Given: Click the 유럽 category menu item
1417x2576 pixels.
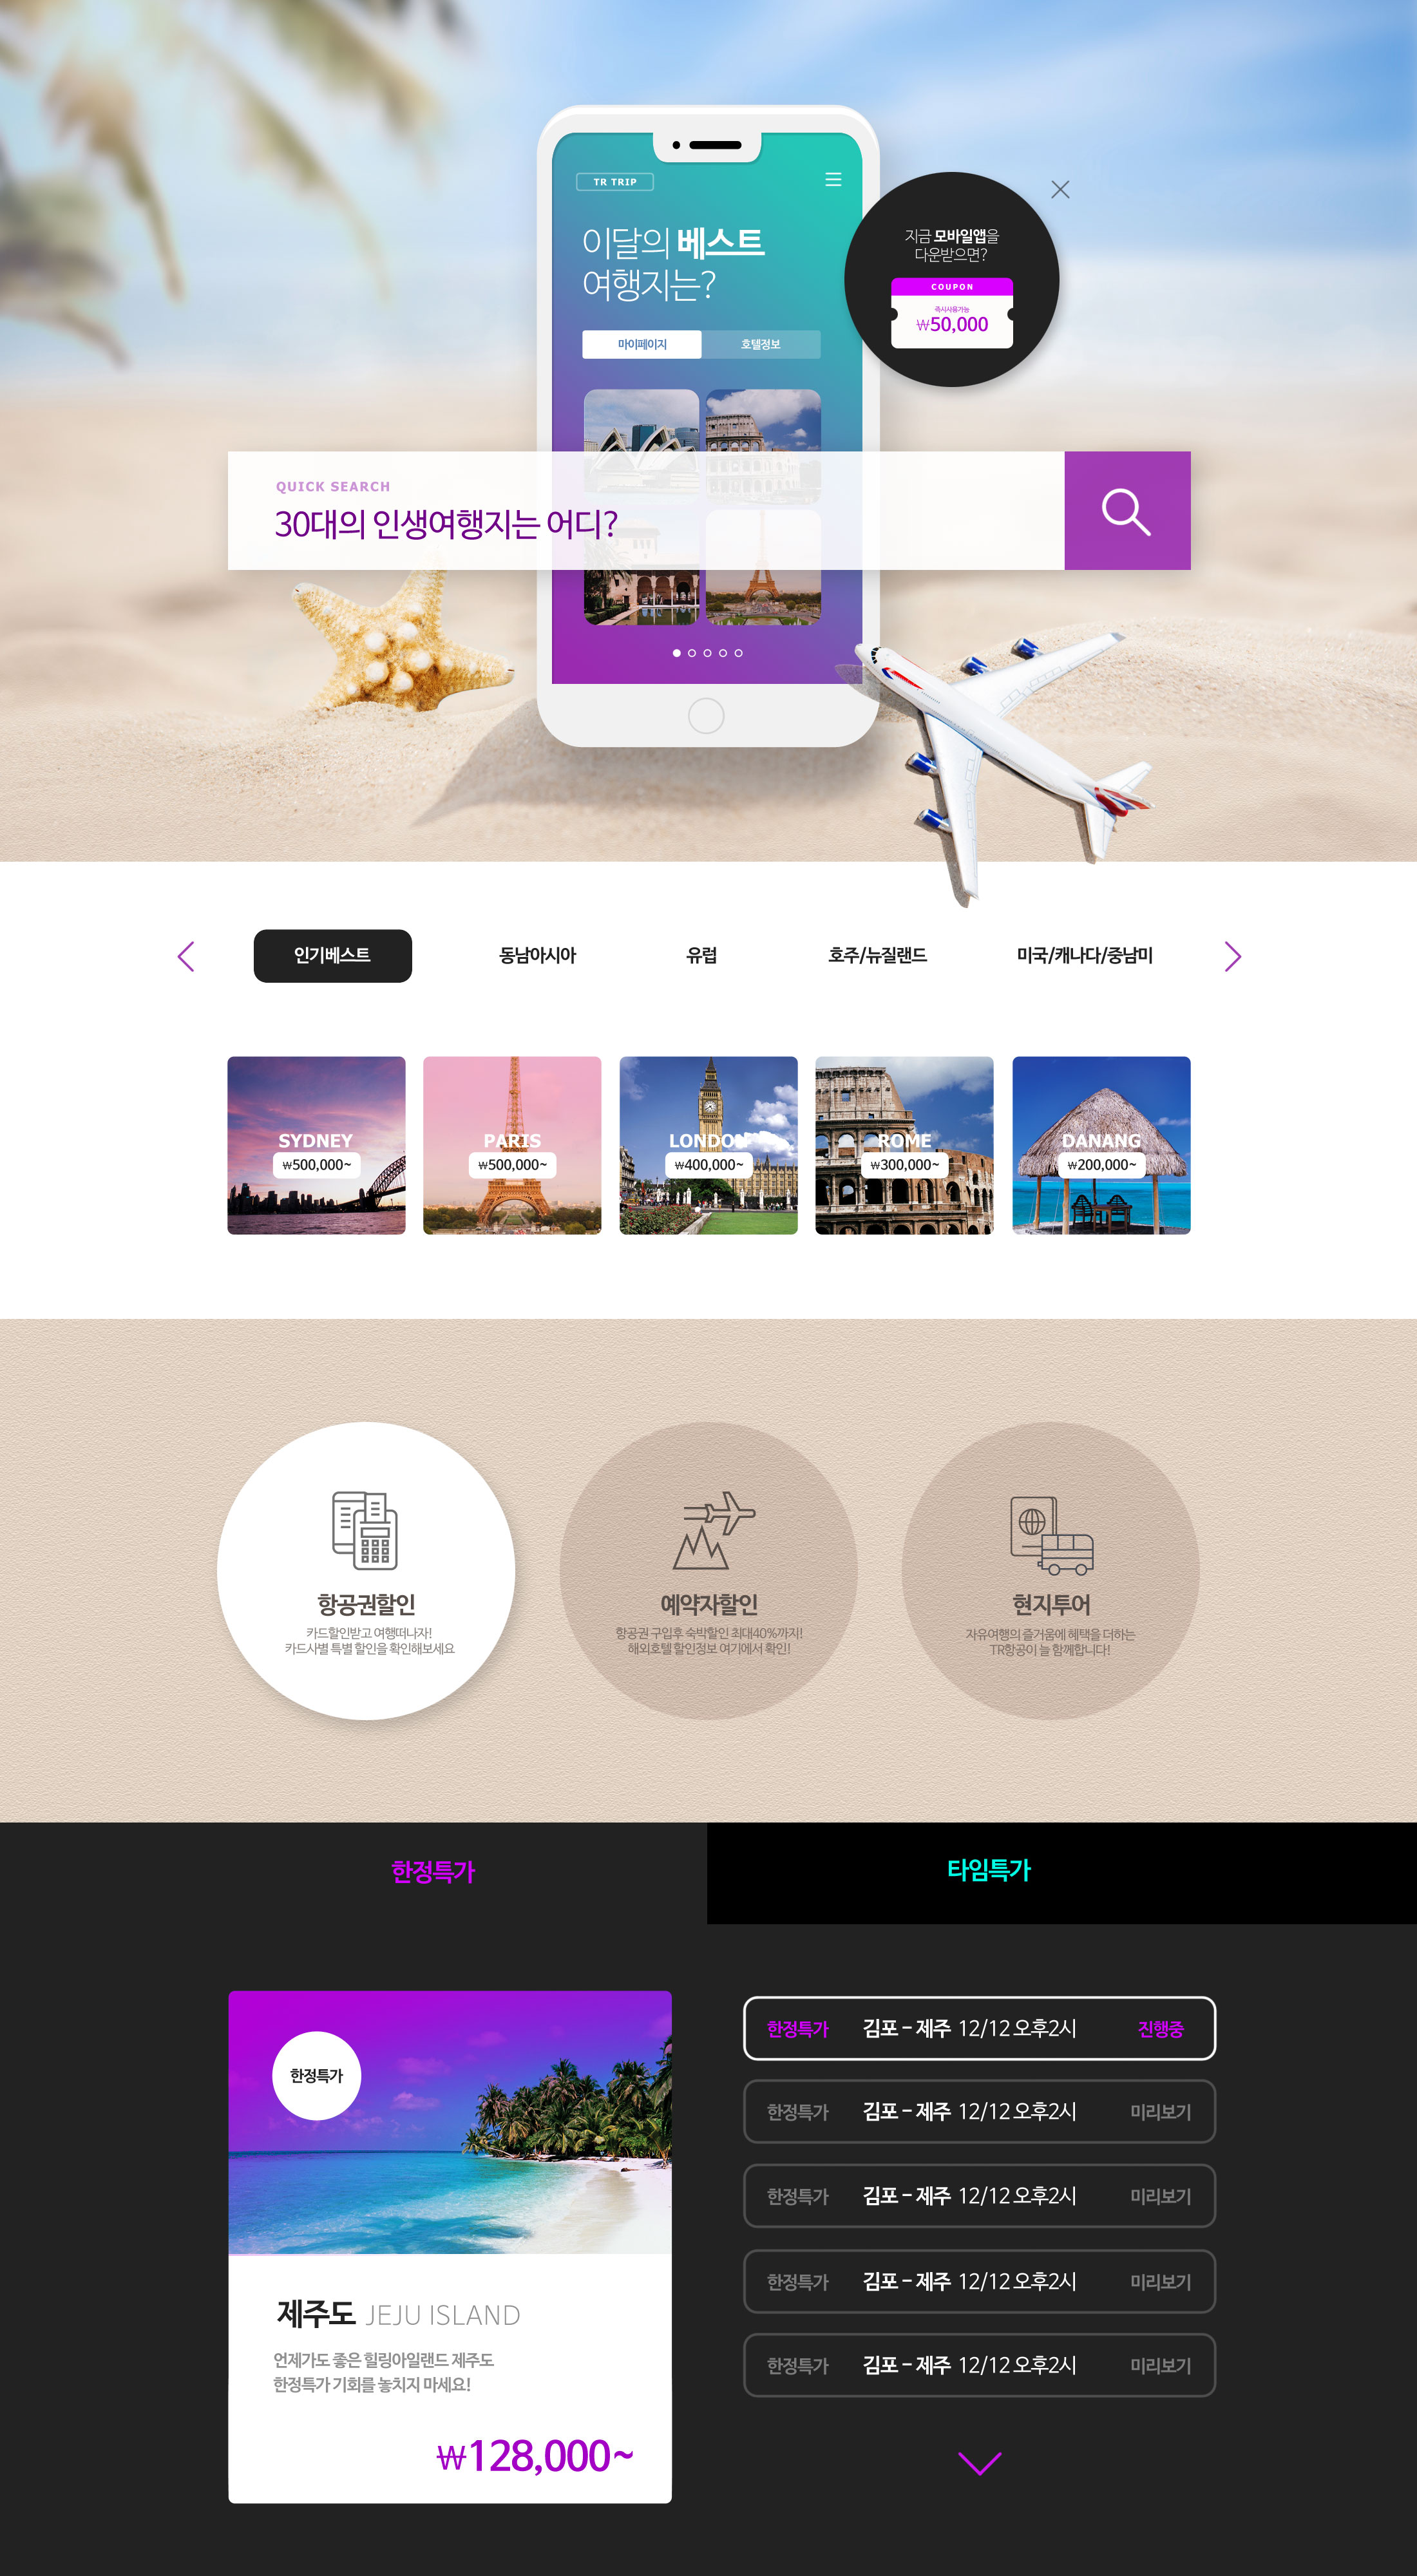Looking at the screenshot, I should click(x=698, y=954).
